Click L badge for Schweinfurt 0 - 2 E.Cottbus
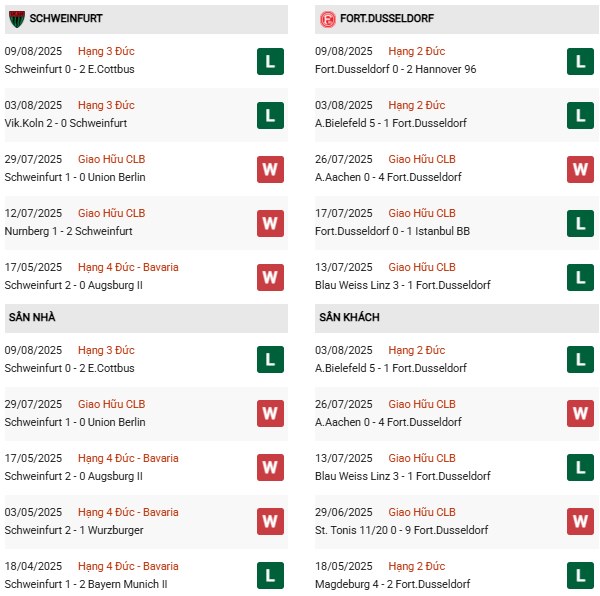The width and height of the screenshot is (600, 596). (x=270, y=61)
